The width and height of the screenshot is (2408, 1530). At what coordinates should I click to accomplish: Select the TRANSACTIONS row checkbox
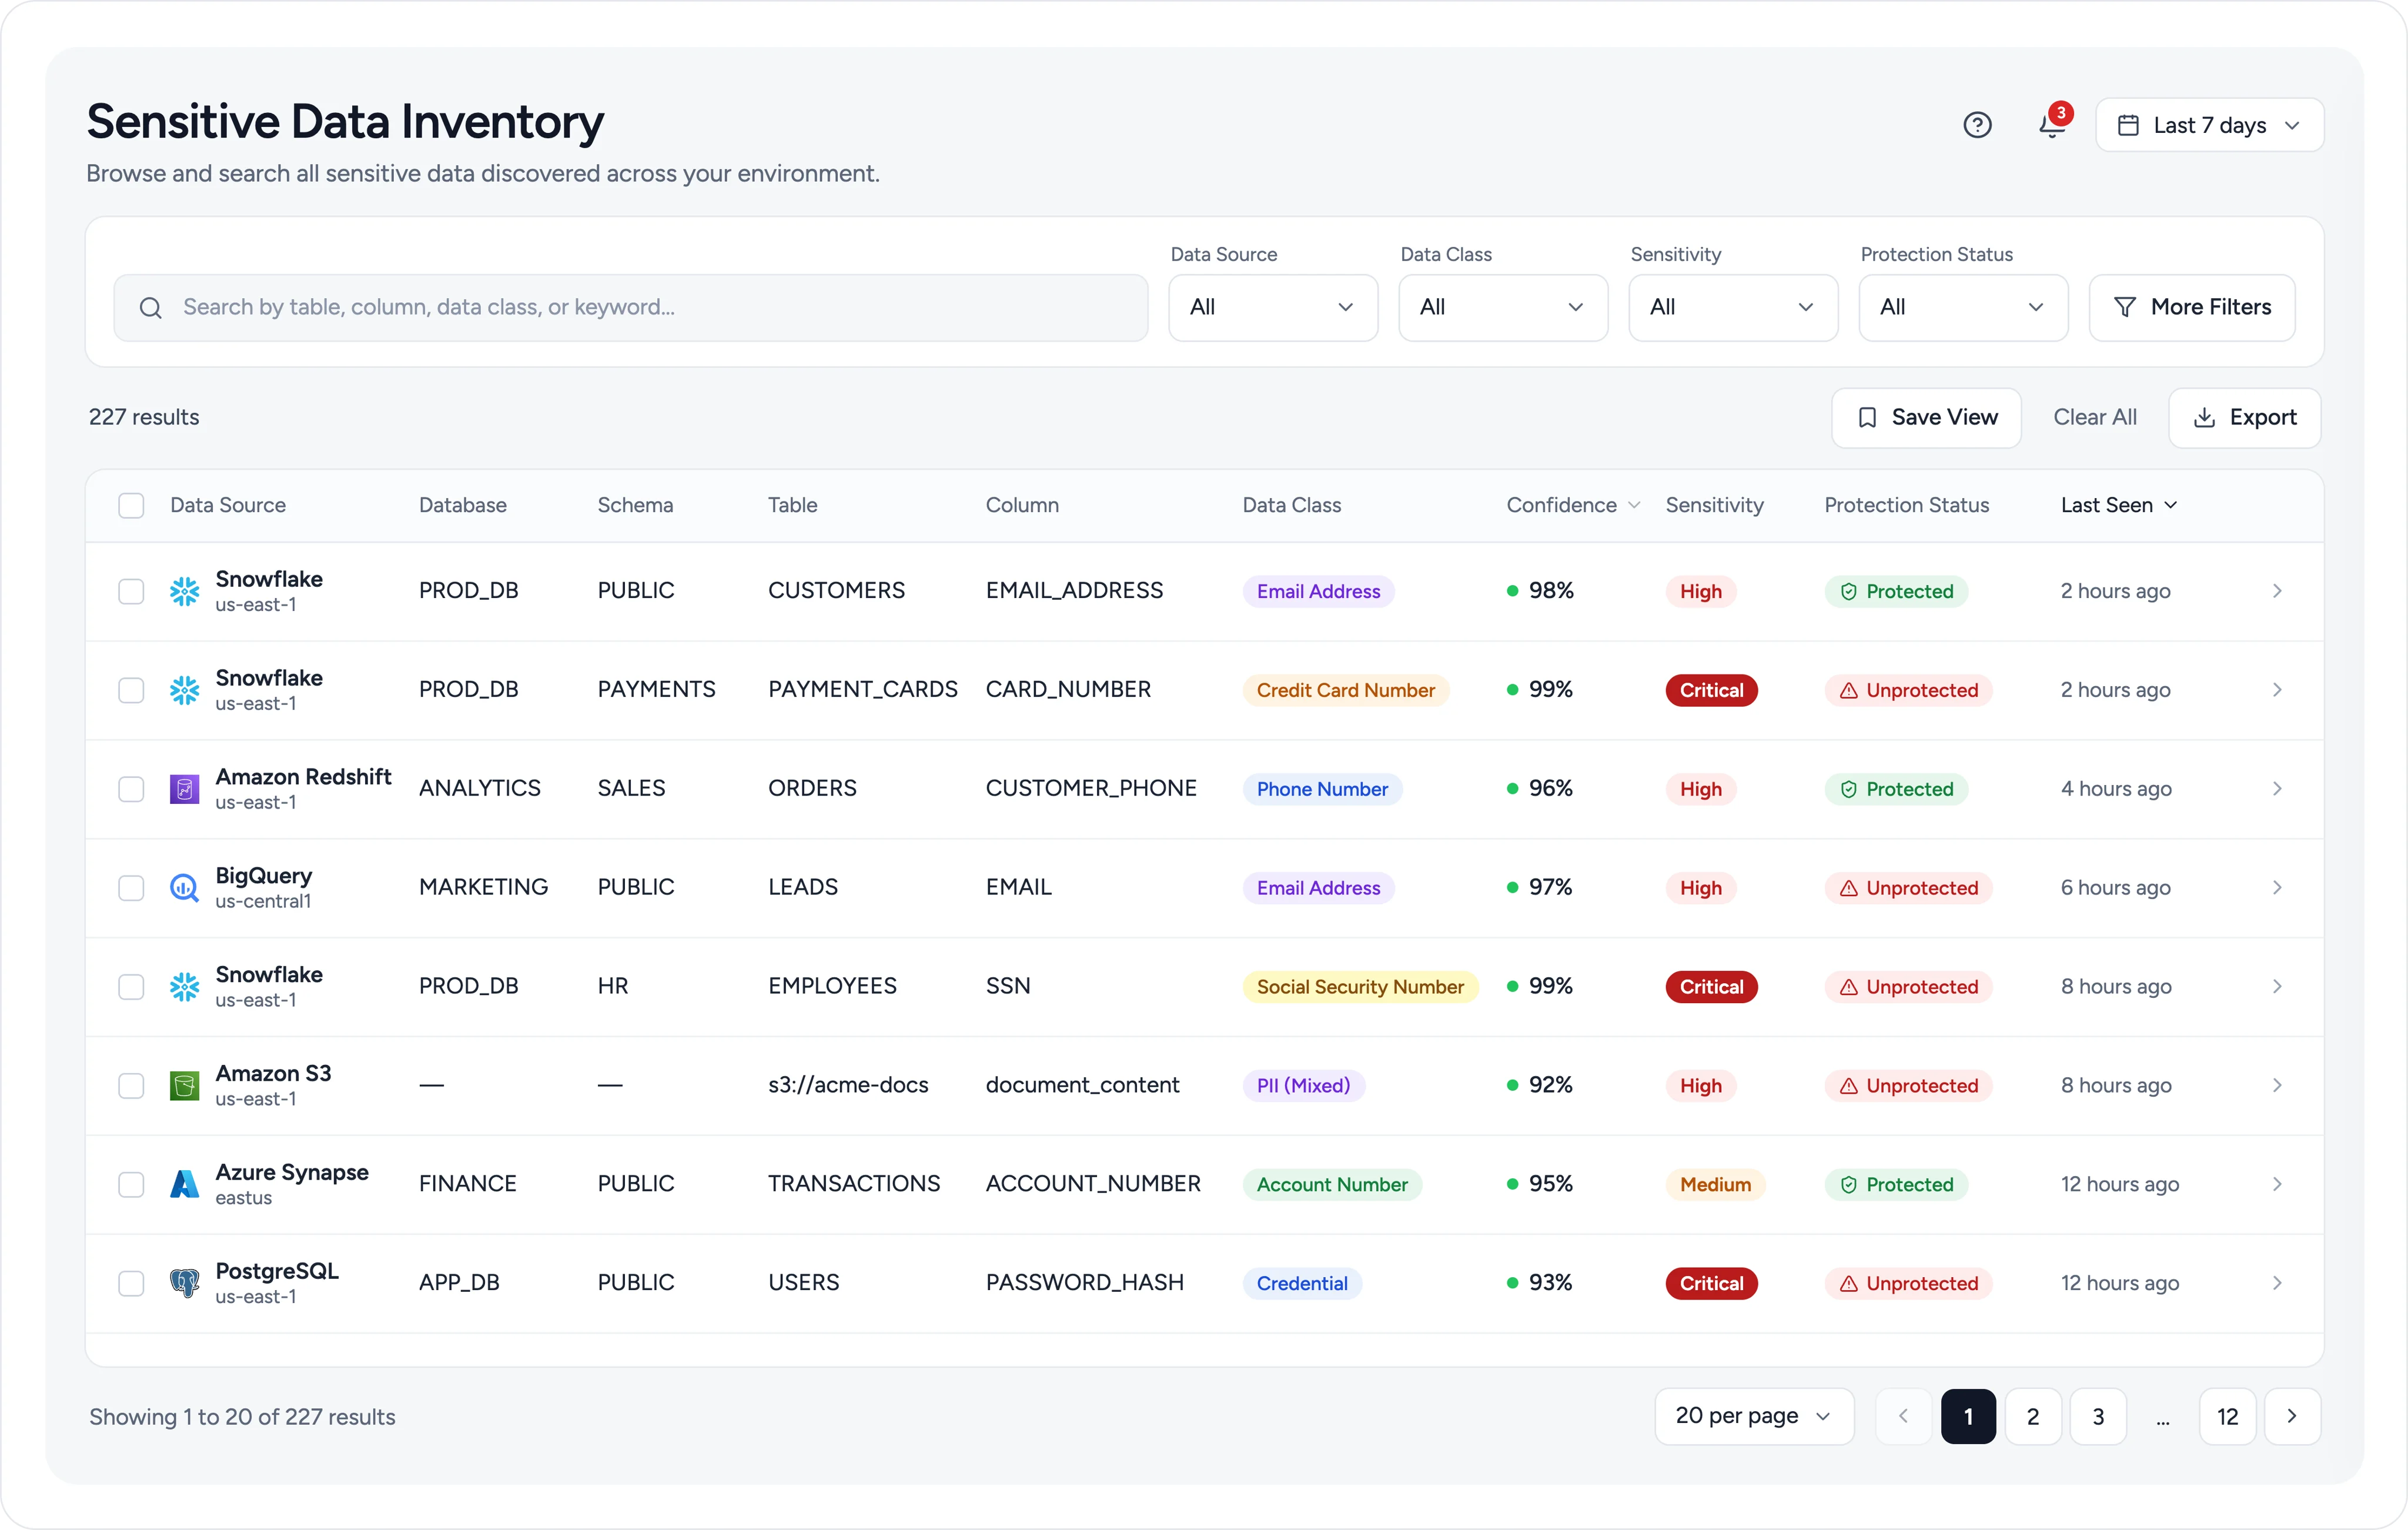pos(131,1184)
